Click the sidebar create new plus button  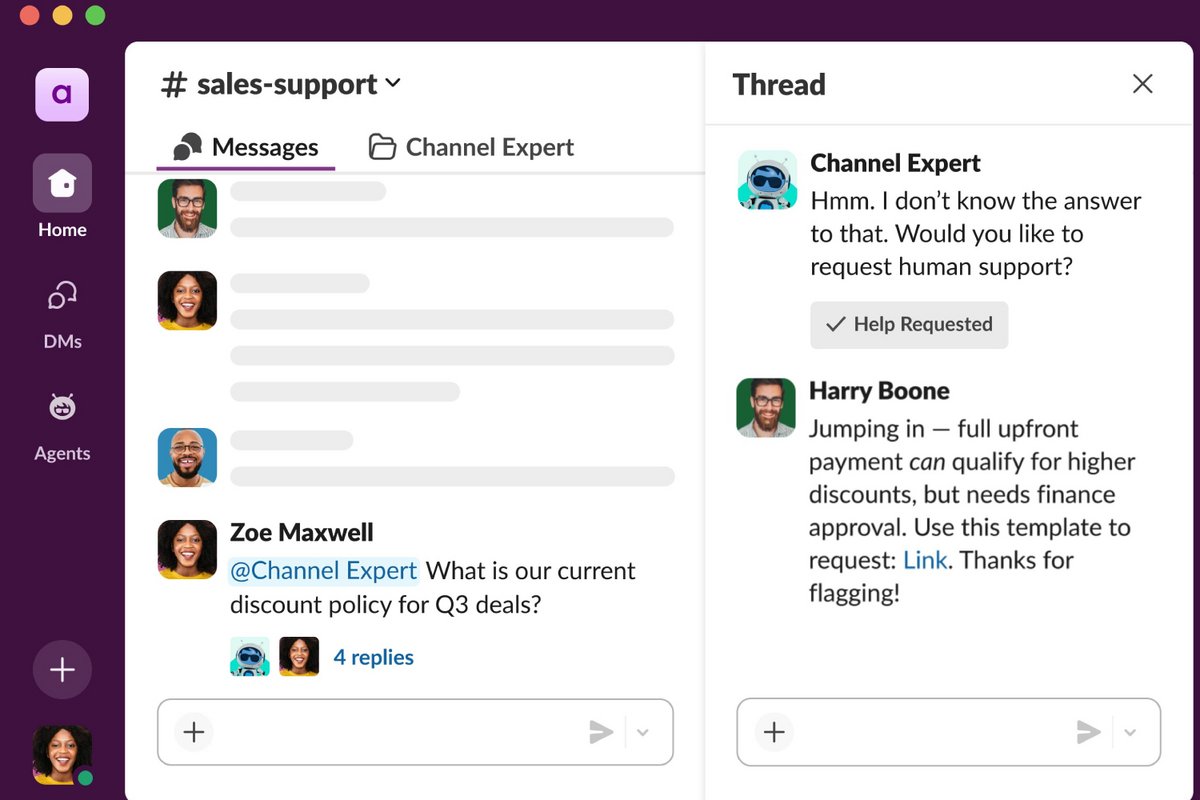pos(62,670)
